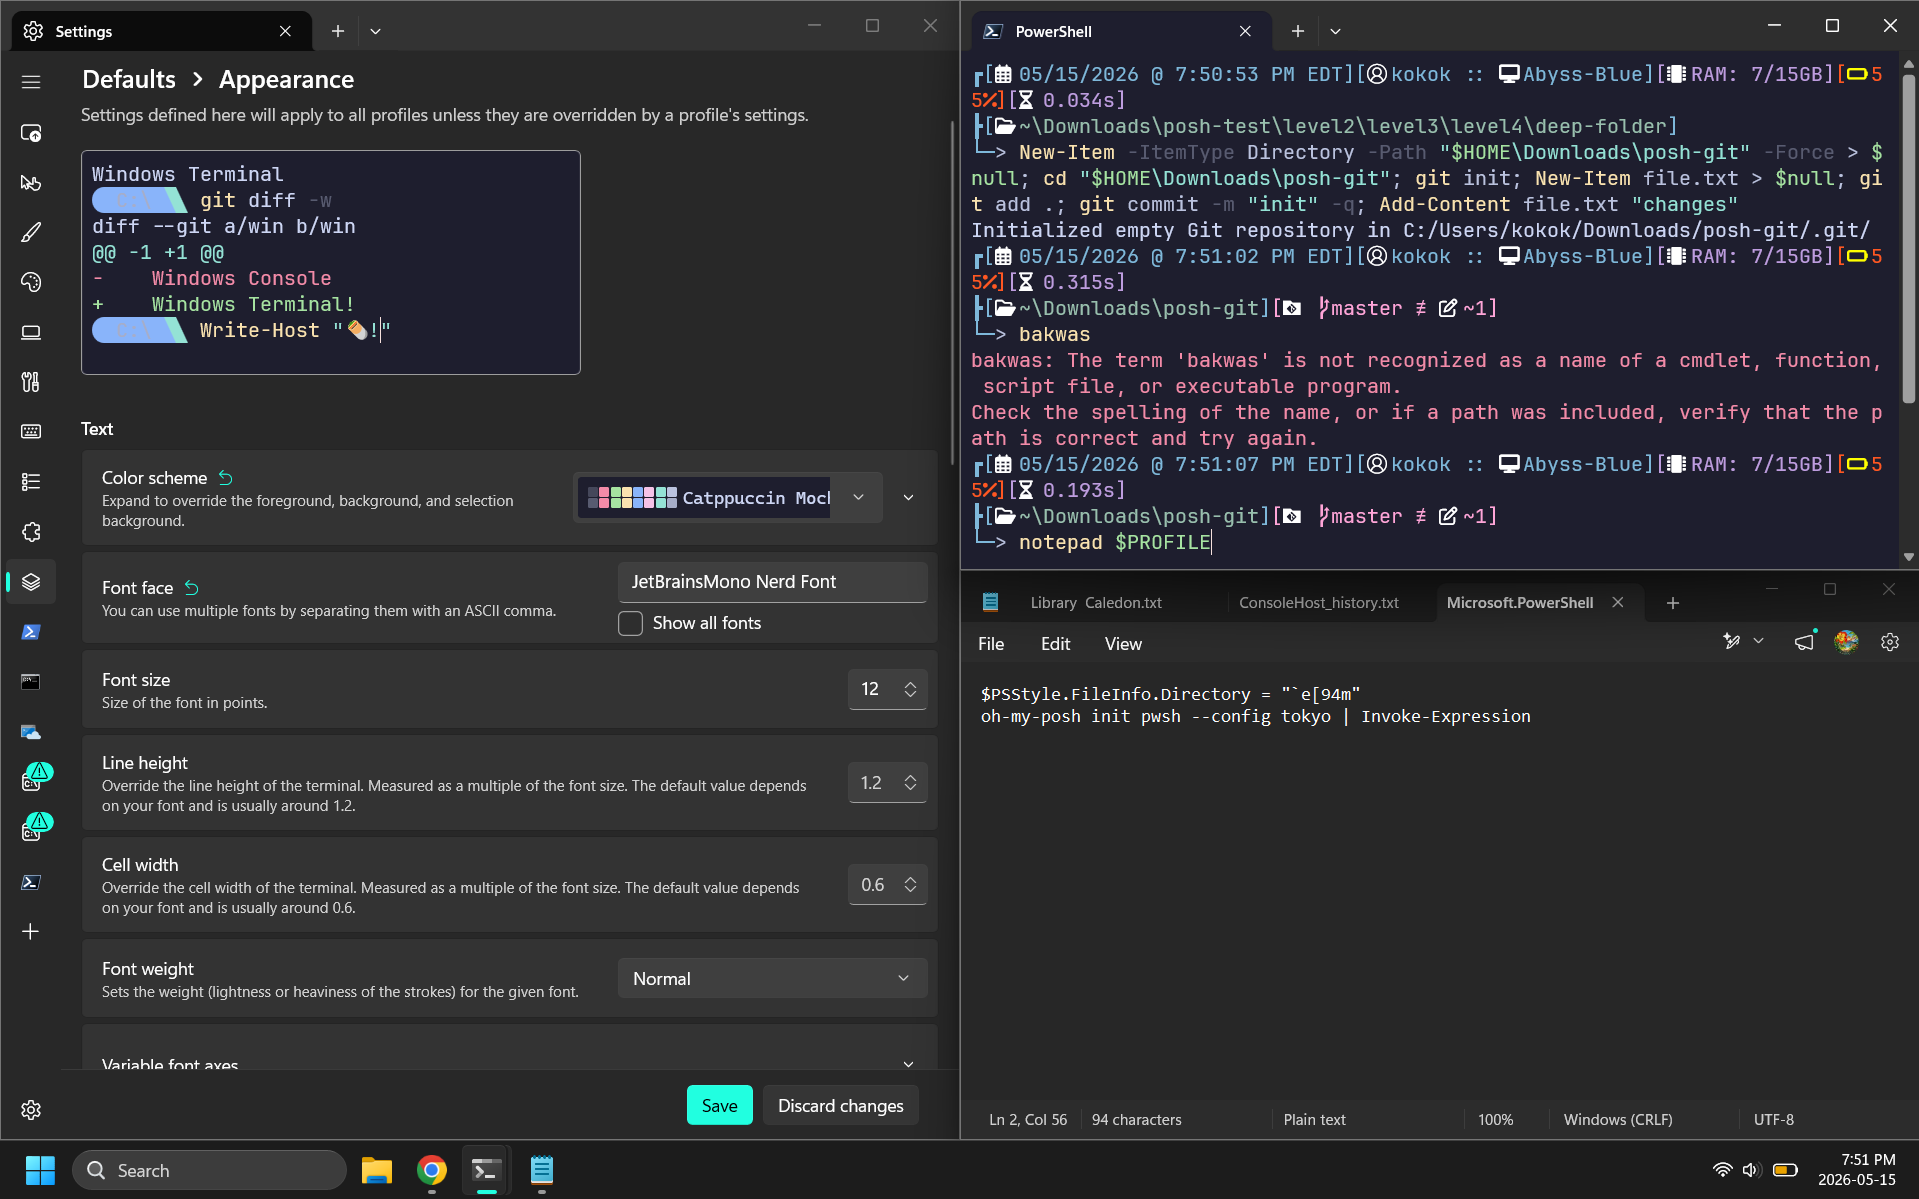Select the Microsoft.PowerShell Notepad tab

point(1520,603)
